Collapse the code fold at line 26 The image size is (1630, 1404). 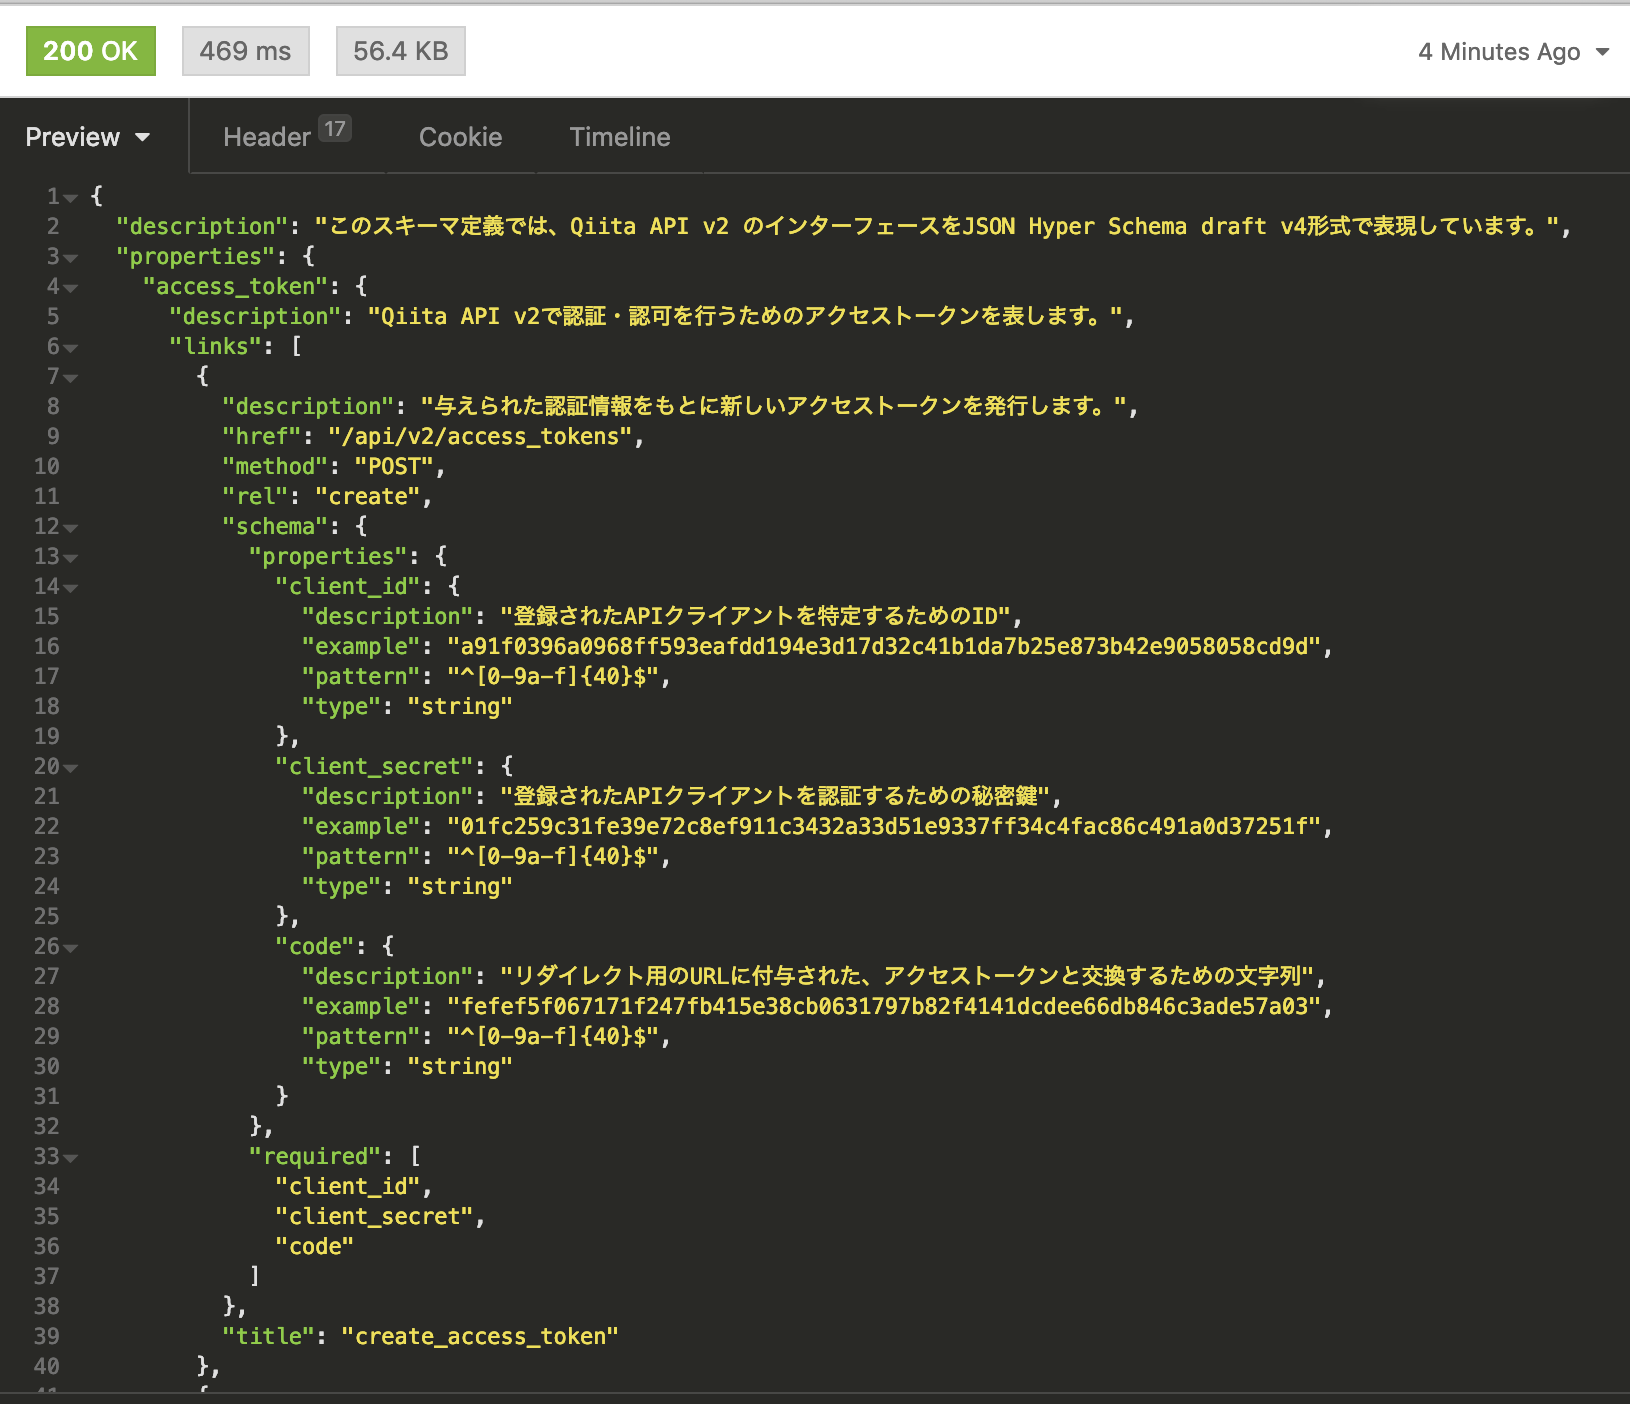point(71,948)
